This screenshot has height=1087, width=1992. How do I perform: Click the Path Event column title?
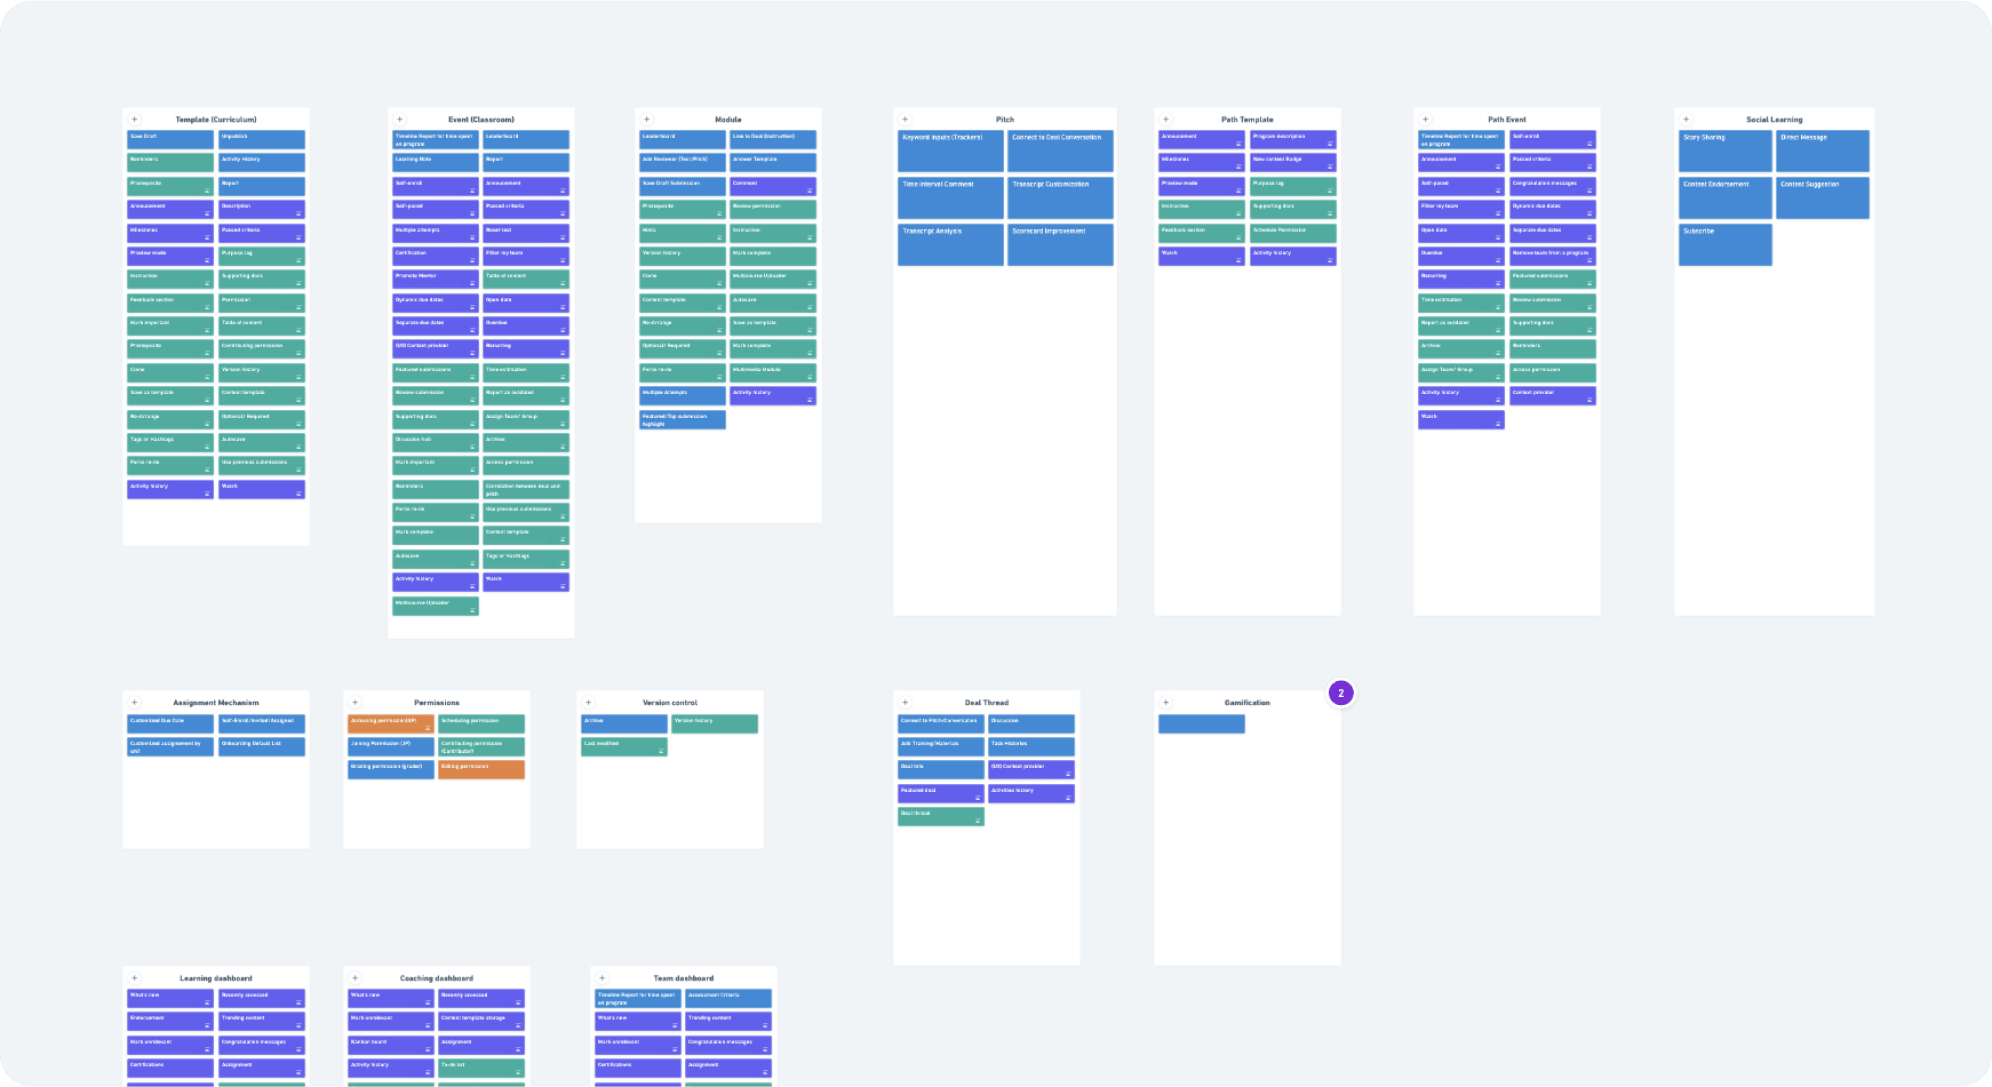[x=1507, y=119]
